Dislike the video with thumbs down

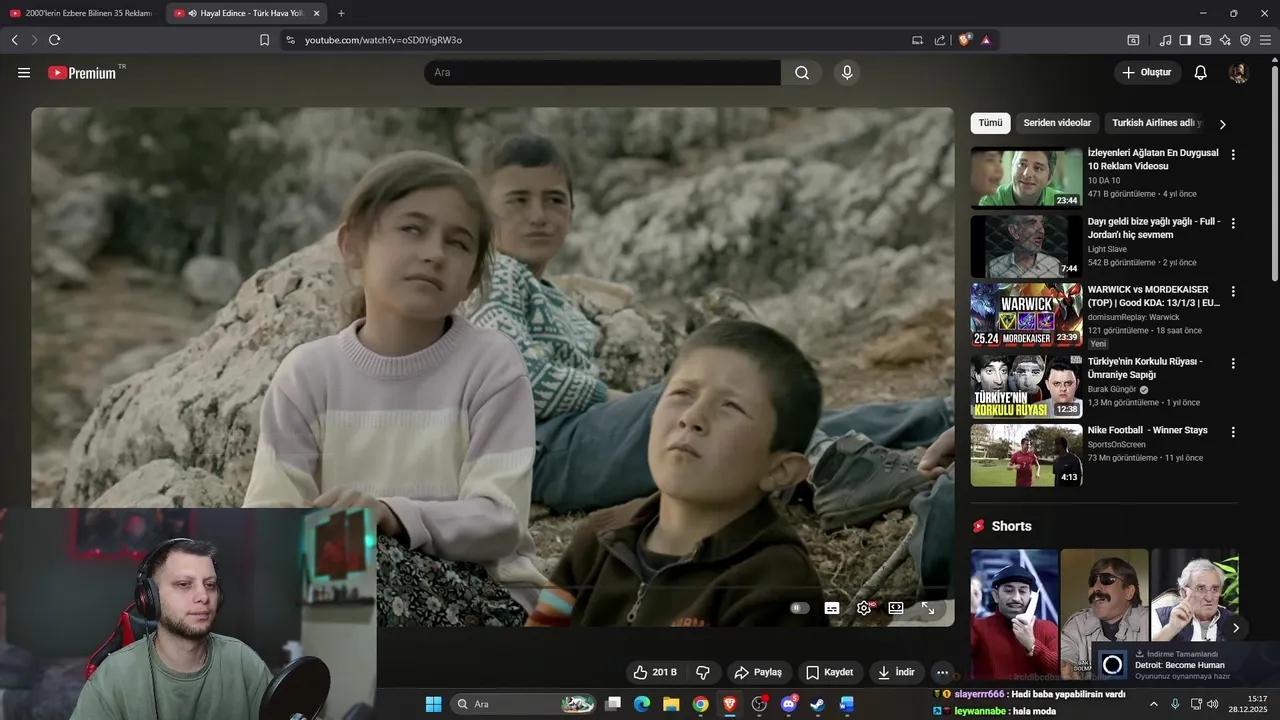[703, 672]
